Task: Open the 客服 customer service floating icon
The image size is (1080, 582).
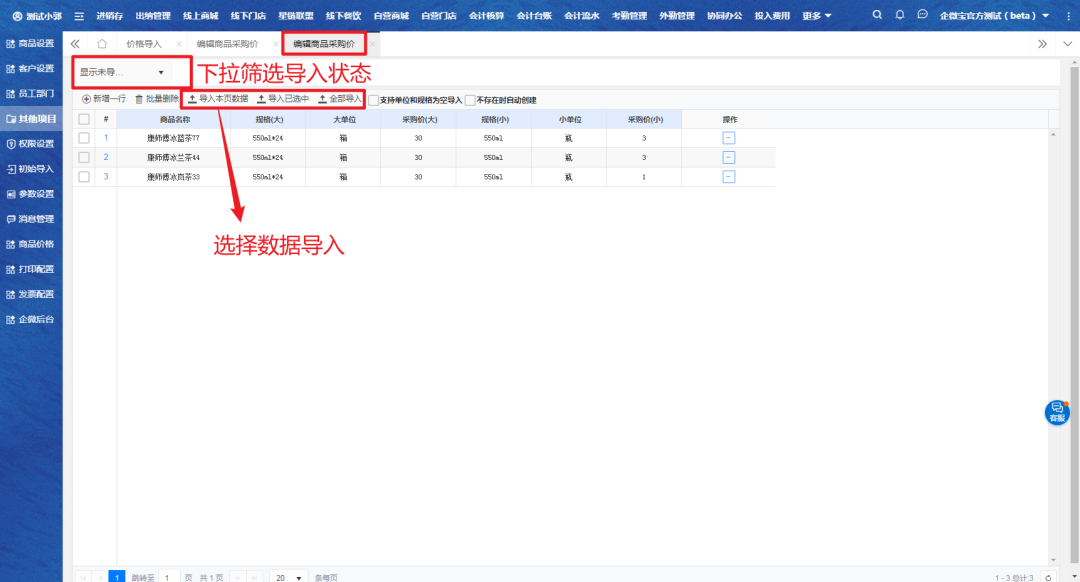Action: 1057,412
